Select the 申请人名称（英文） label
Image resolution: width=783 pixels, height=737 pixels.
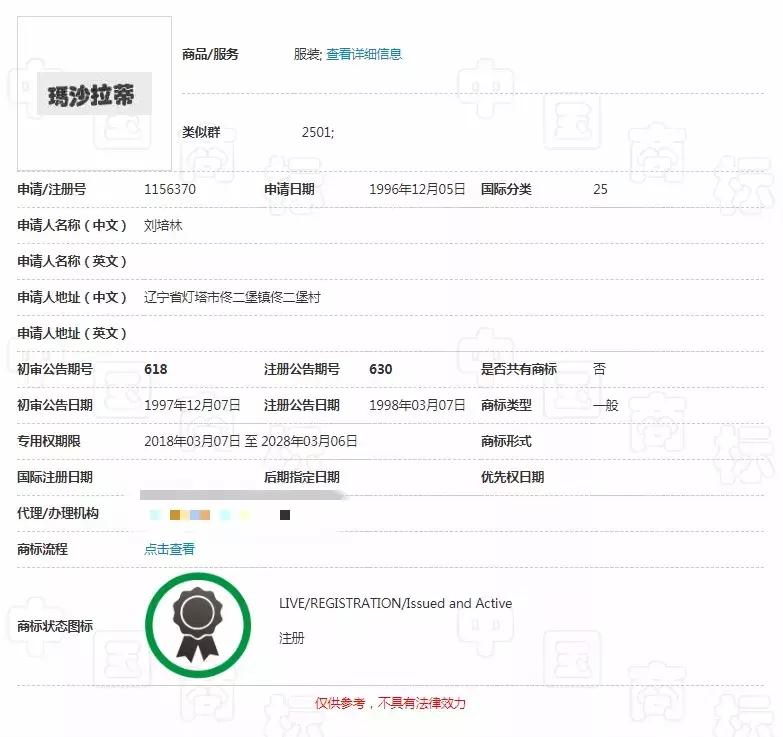[72, 261]
